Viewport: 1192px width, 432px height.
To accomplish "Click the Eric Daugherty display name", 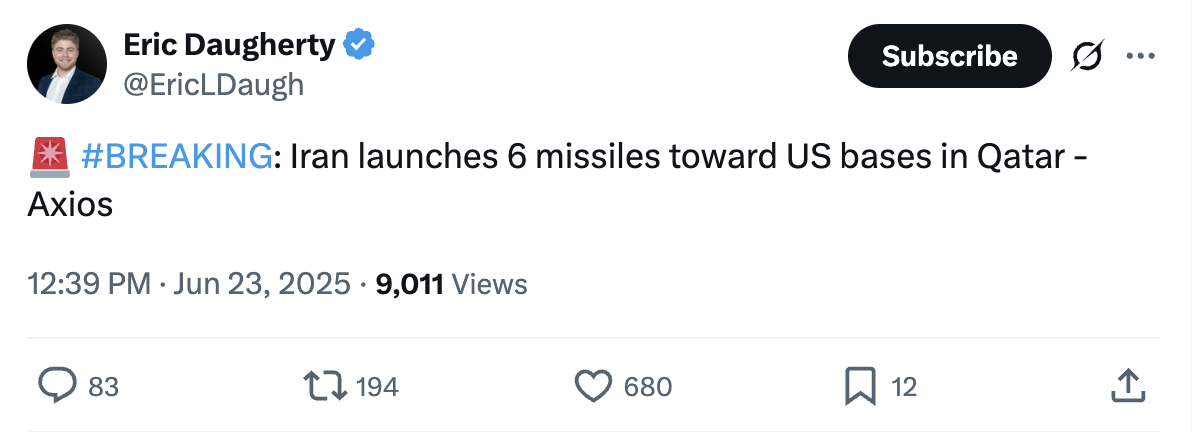I will tap(228, 44).
